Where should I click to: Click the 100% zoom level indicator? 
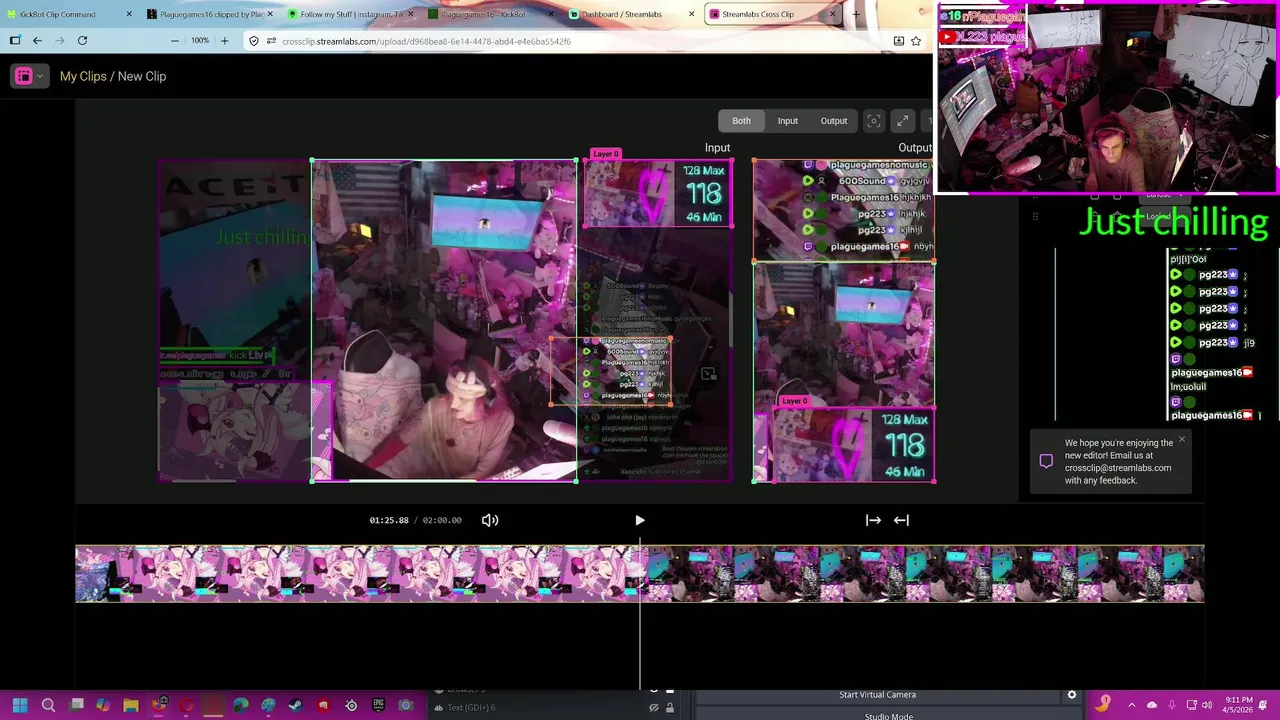point(200,40)
